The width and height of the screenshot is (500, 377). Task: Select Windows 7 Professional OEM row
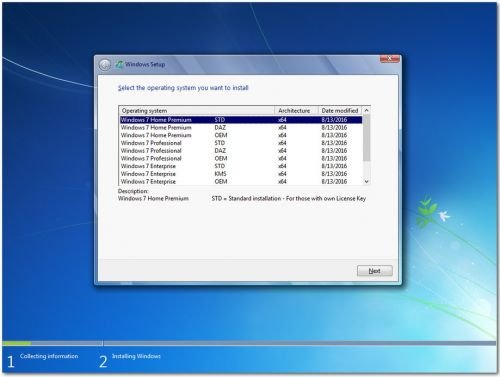tap(241, 158)
